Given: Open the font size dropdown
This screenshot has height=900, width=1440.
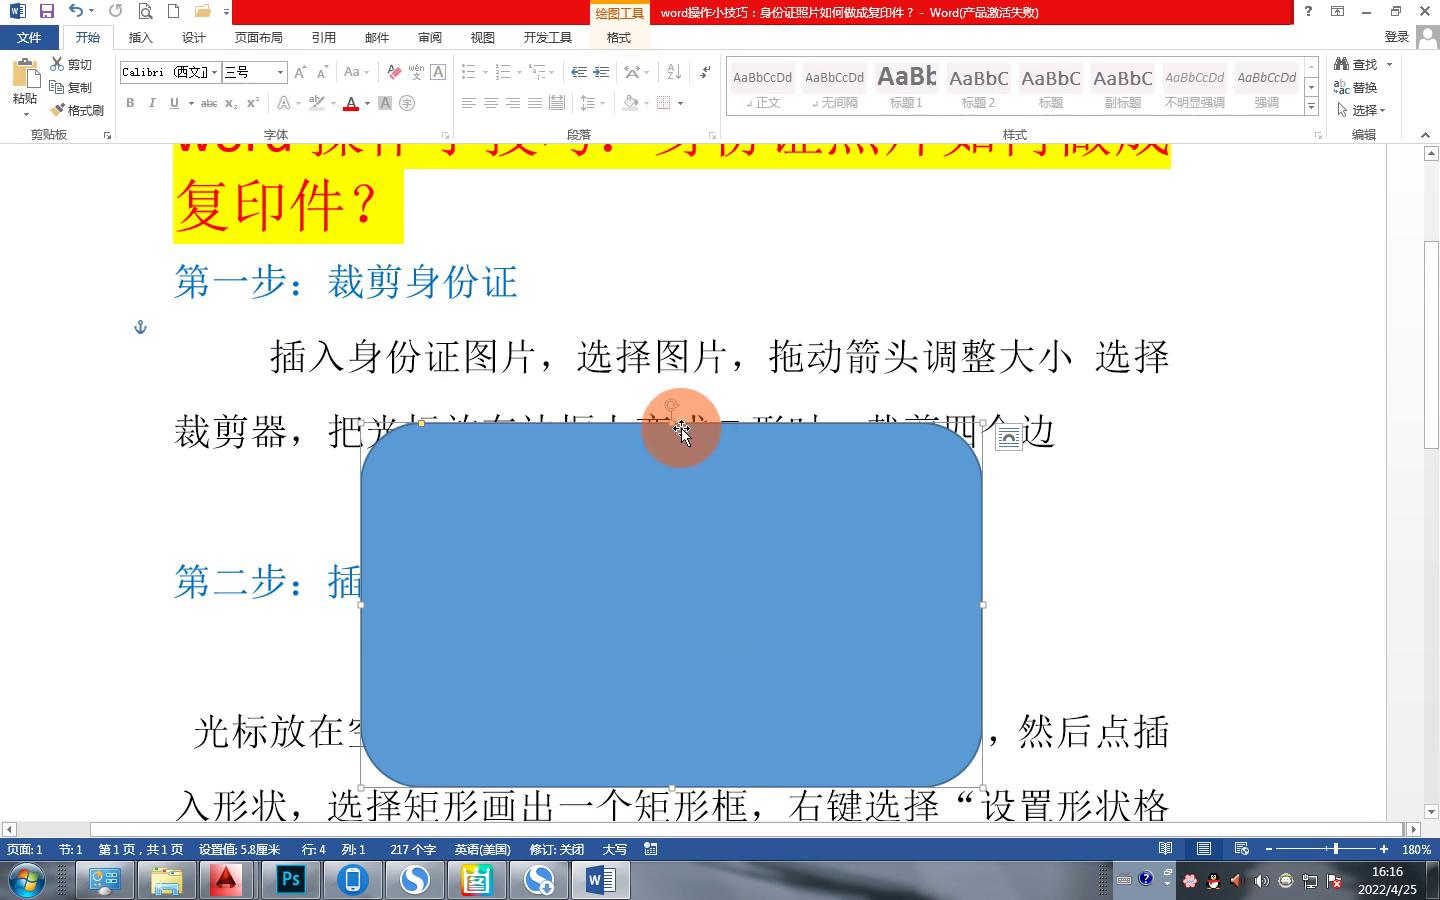Looking at the screenshot, I should pos(280,72).
